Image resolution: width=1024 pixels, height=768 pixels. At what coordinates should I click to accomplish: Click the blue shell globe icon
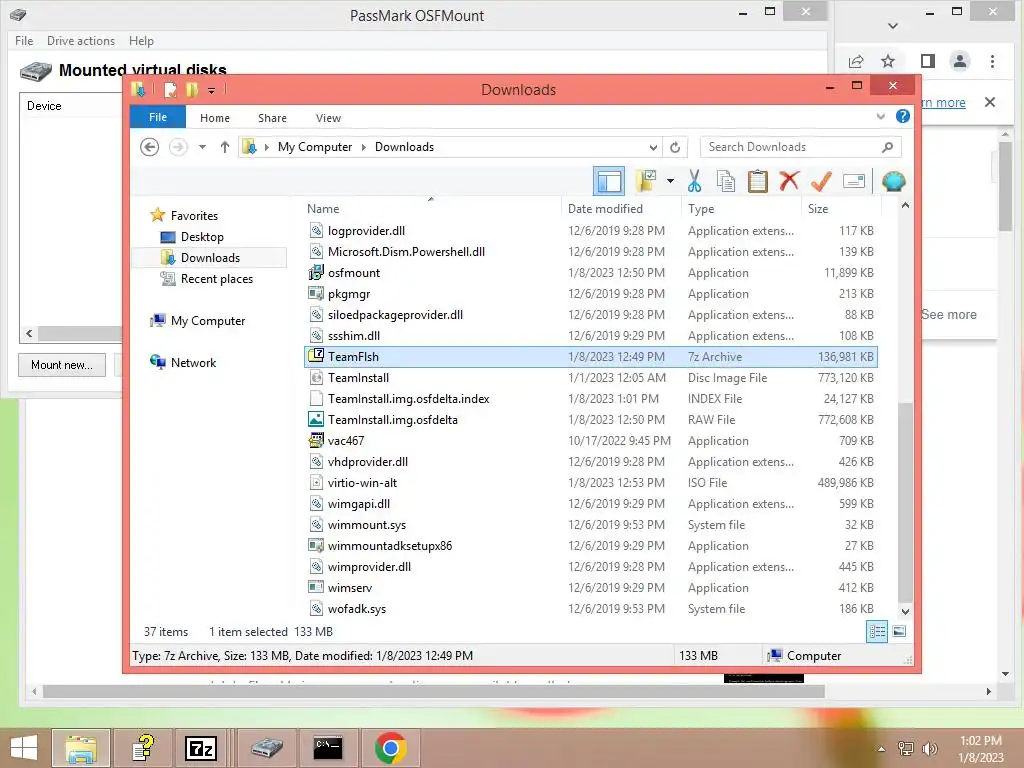(x=893, y=181)
